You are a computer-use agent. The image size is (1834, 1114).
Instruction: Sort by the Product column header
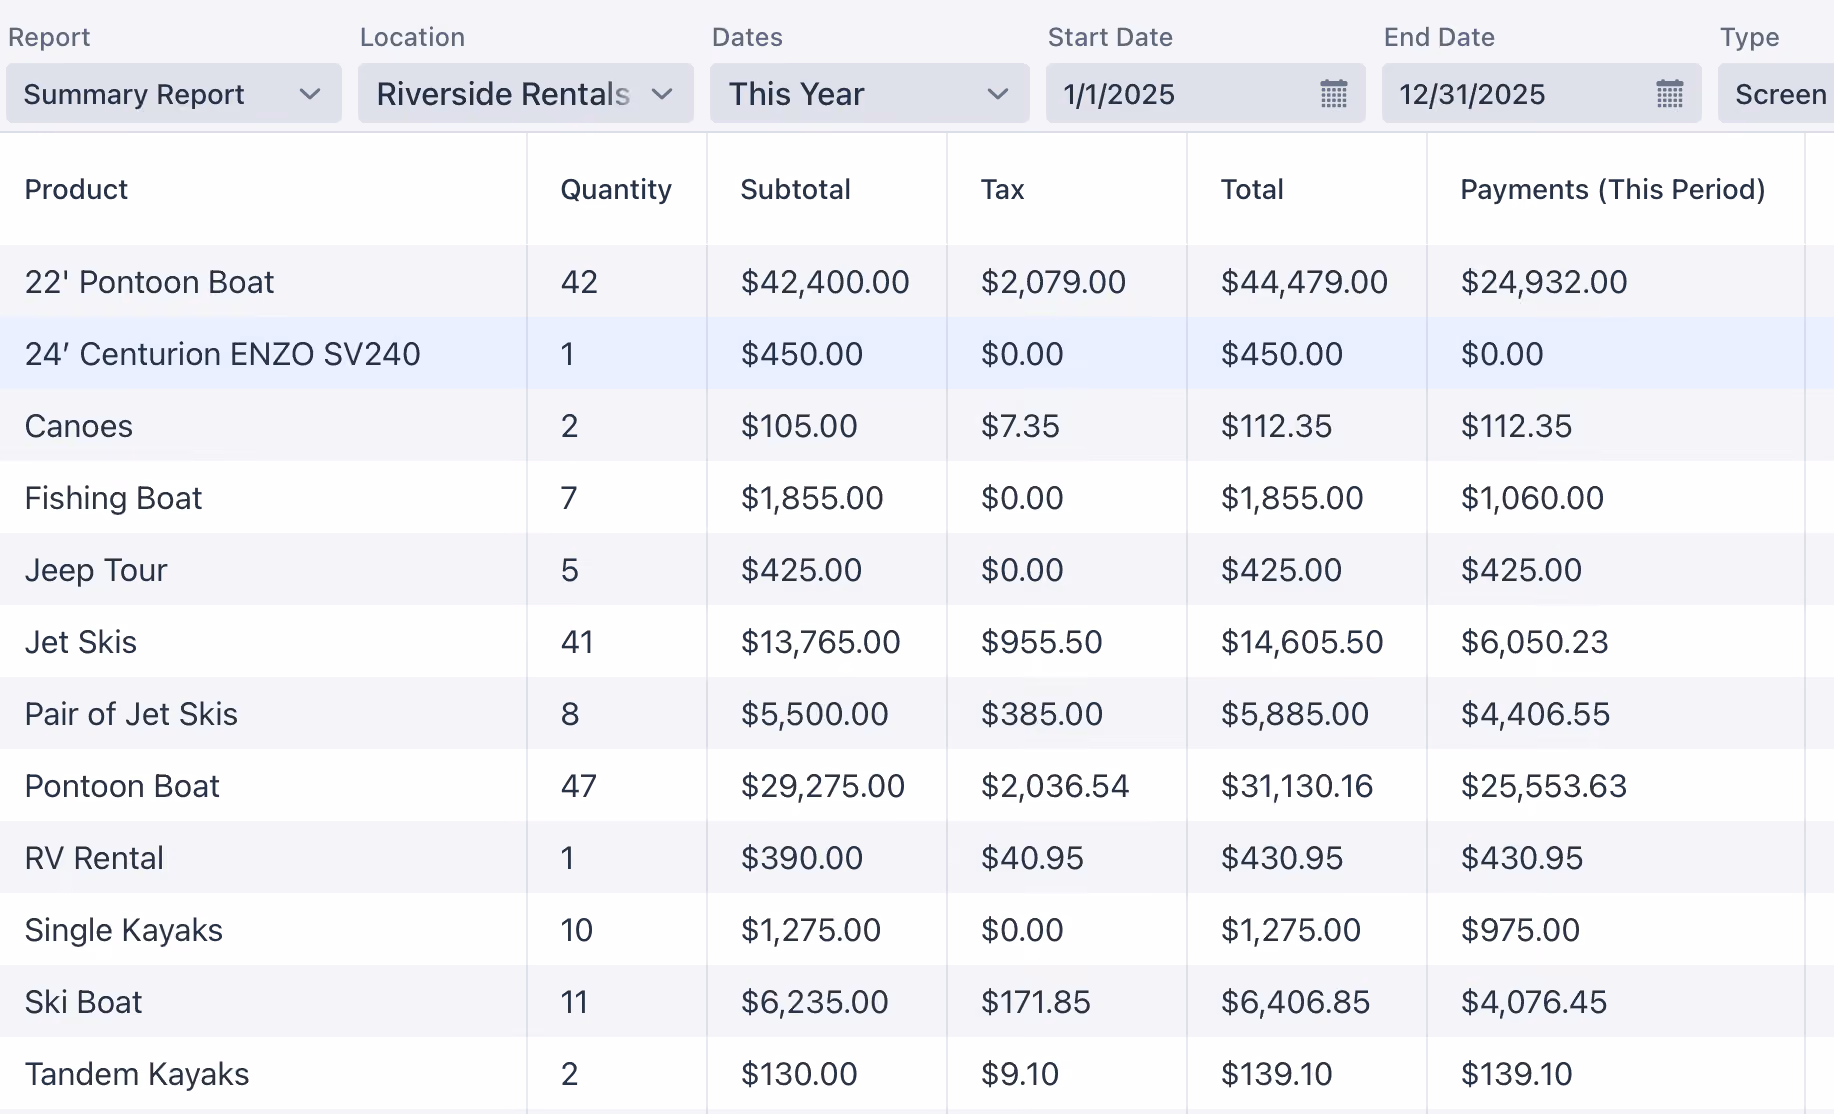tap(76, 189)
